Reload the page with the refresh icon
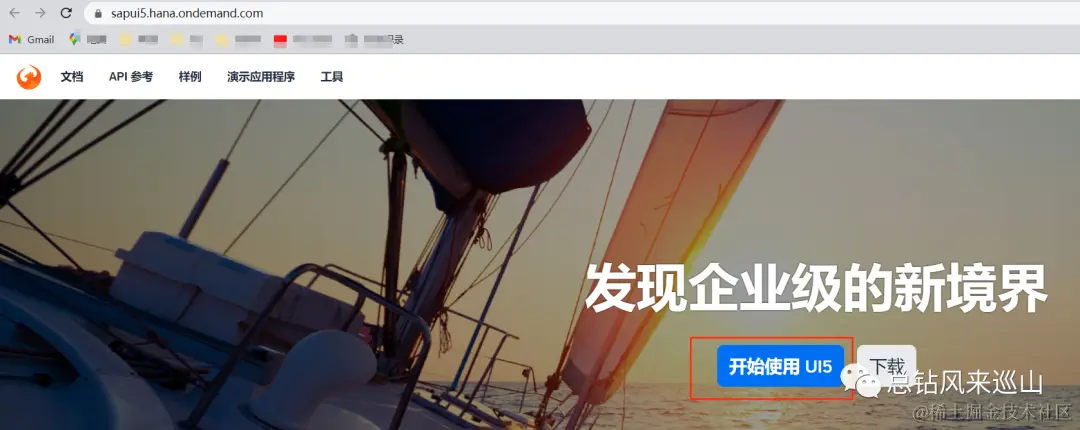 click(66, 13)
